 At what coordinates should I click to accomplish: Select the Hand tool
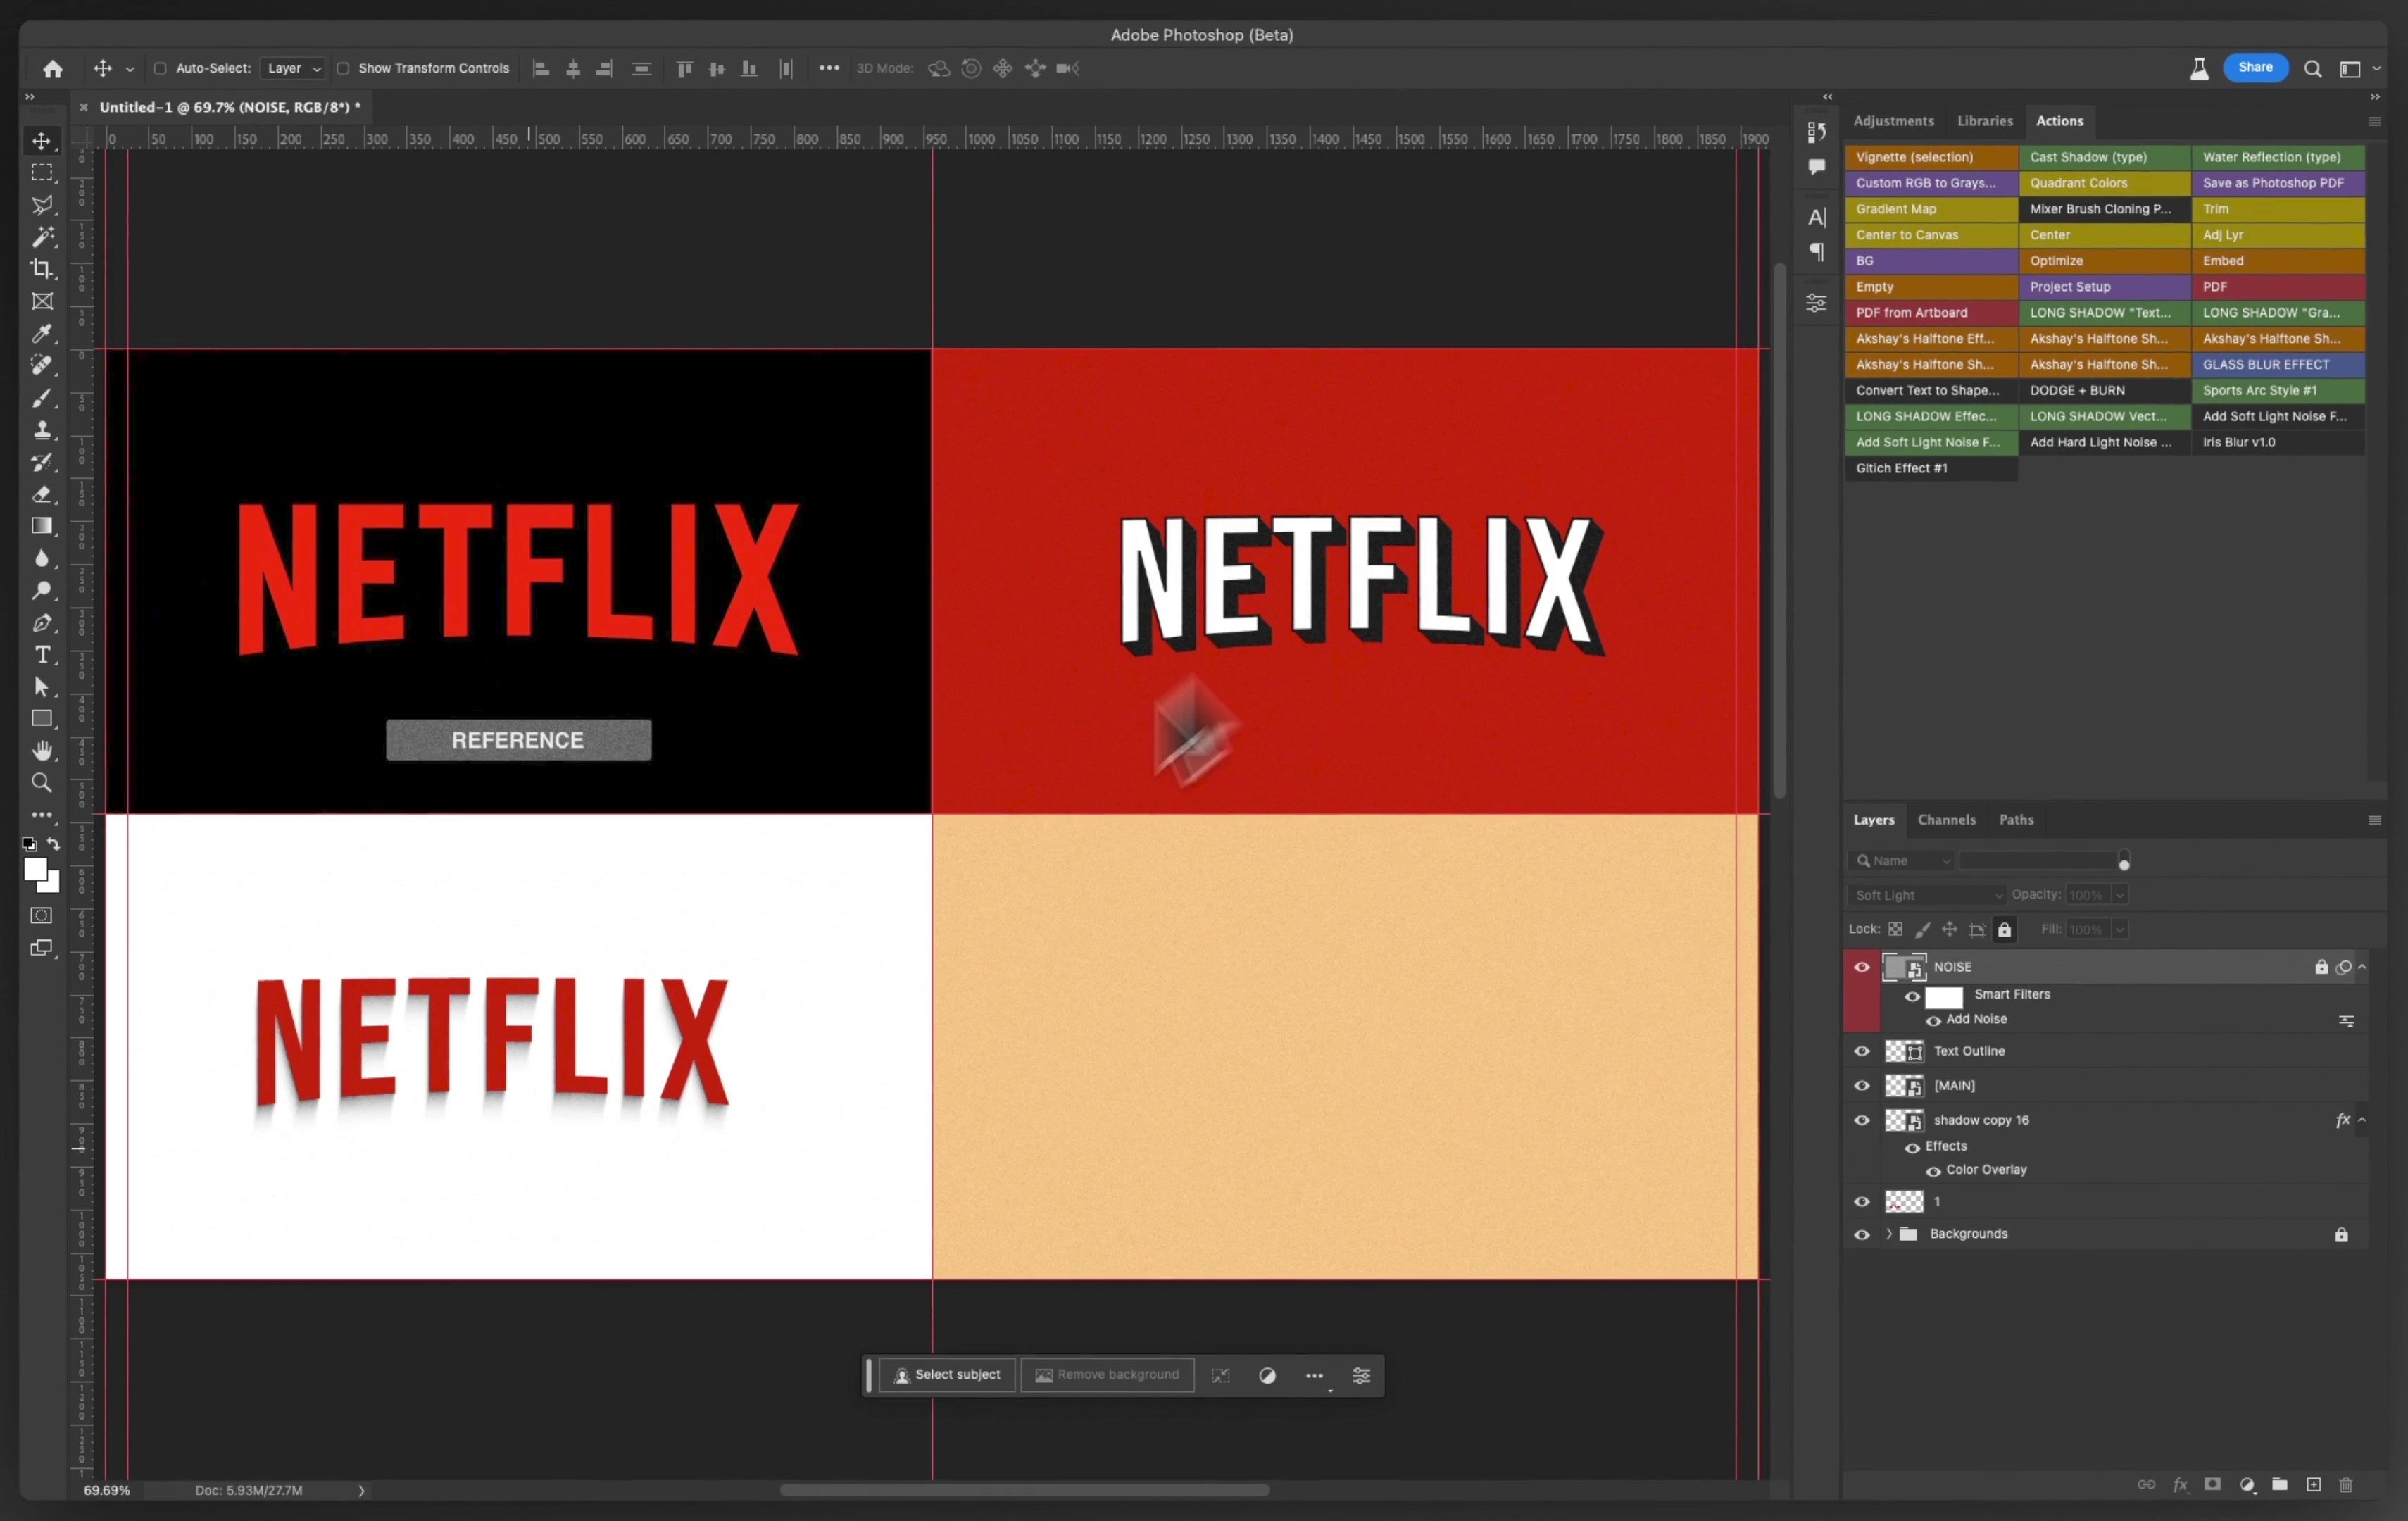click(42, 751)
